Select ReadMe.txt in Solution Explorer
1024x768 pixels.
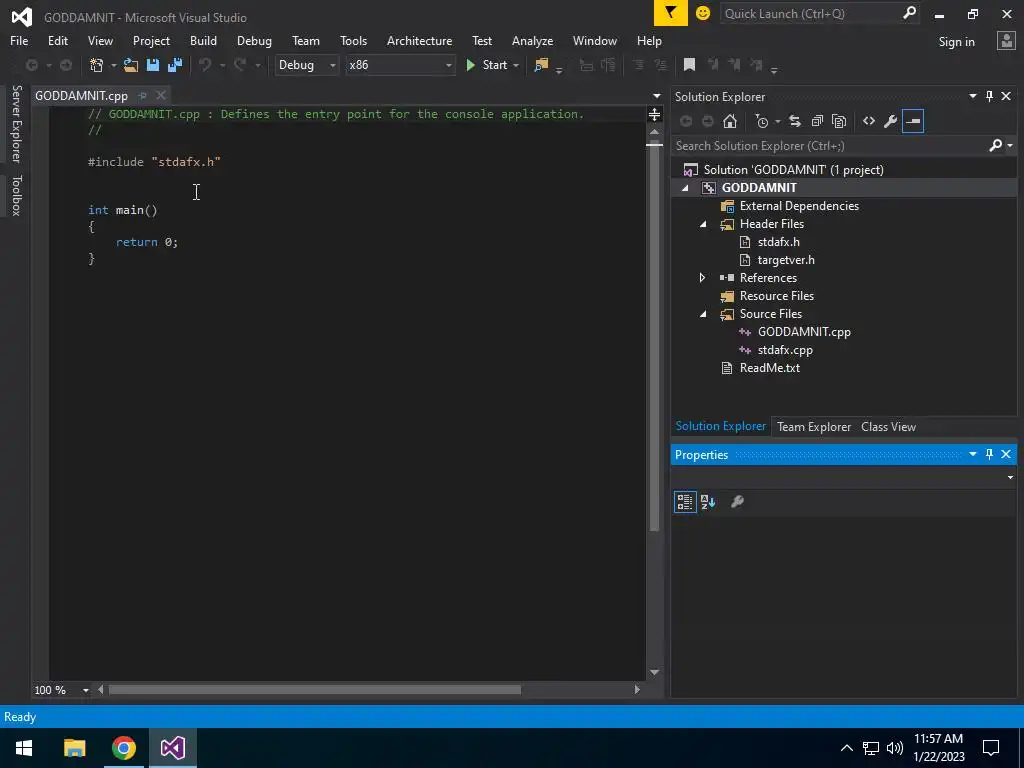coord(769,368)
